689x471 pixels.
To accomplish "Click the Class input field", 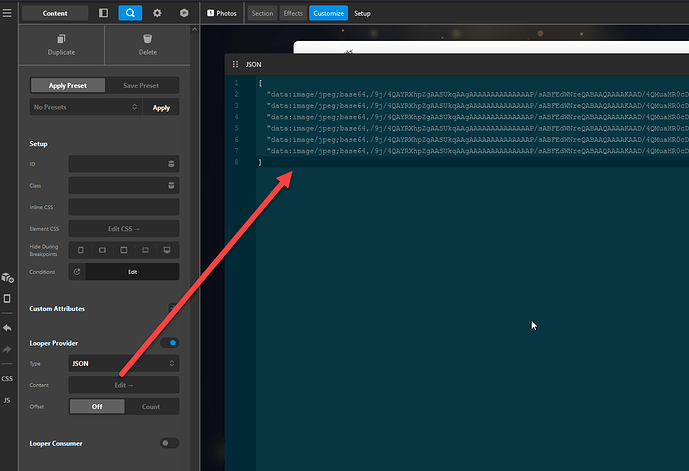I will coord(123,185).
